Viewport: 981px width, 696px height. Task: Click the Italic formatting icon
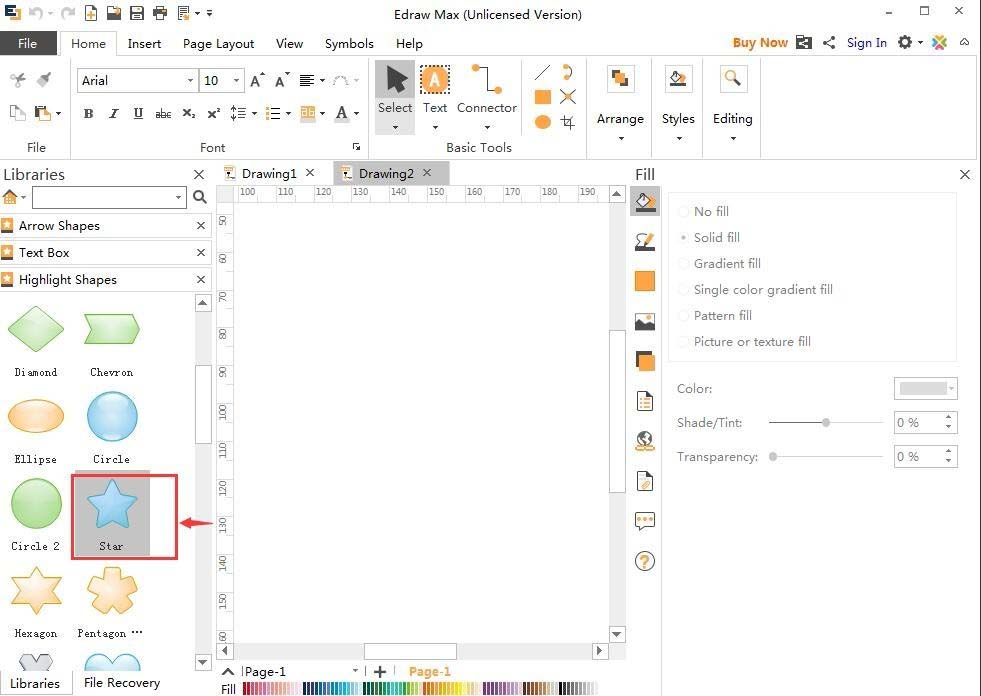click(x=113, y=114)
